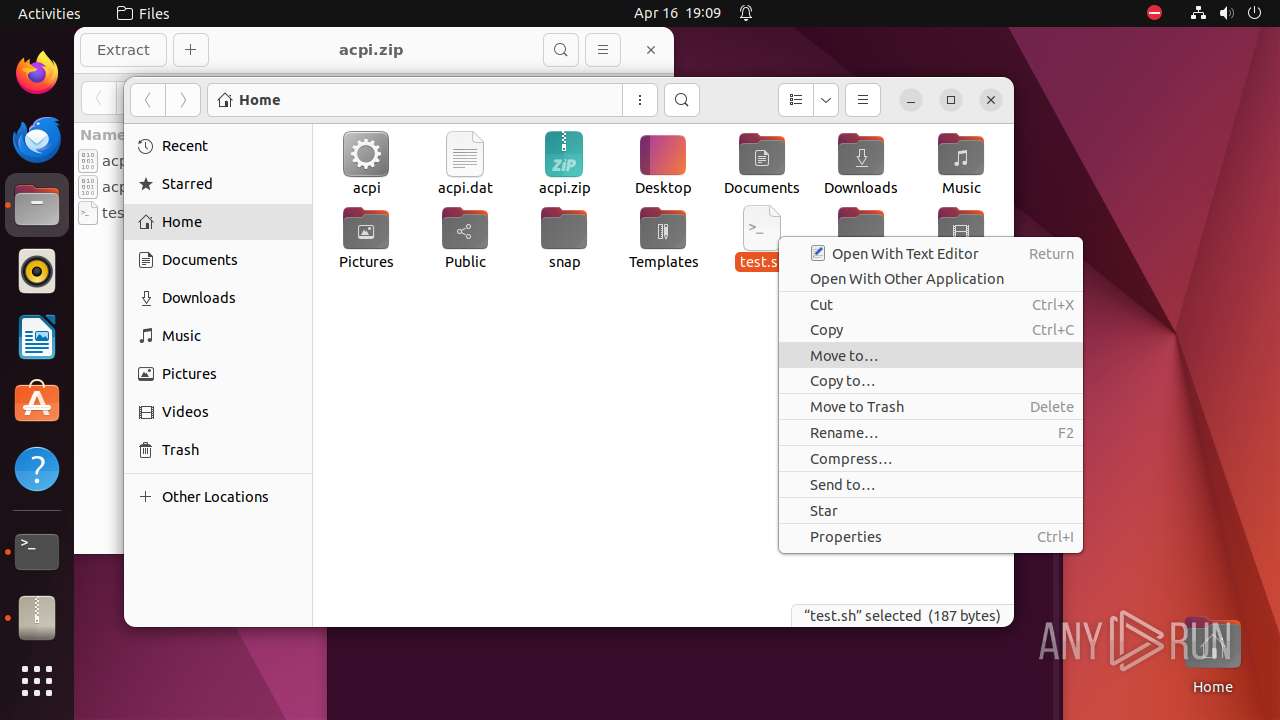This screenshot has height=720, width=1280.
Task: Select Star in context menu
Action: (x=930, y=511)
